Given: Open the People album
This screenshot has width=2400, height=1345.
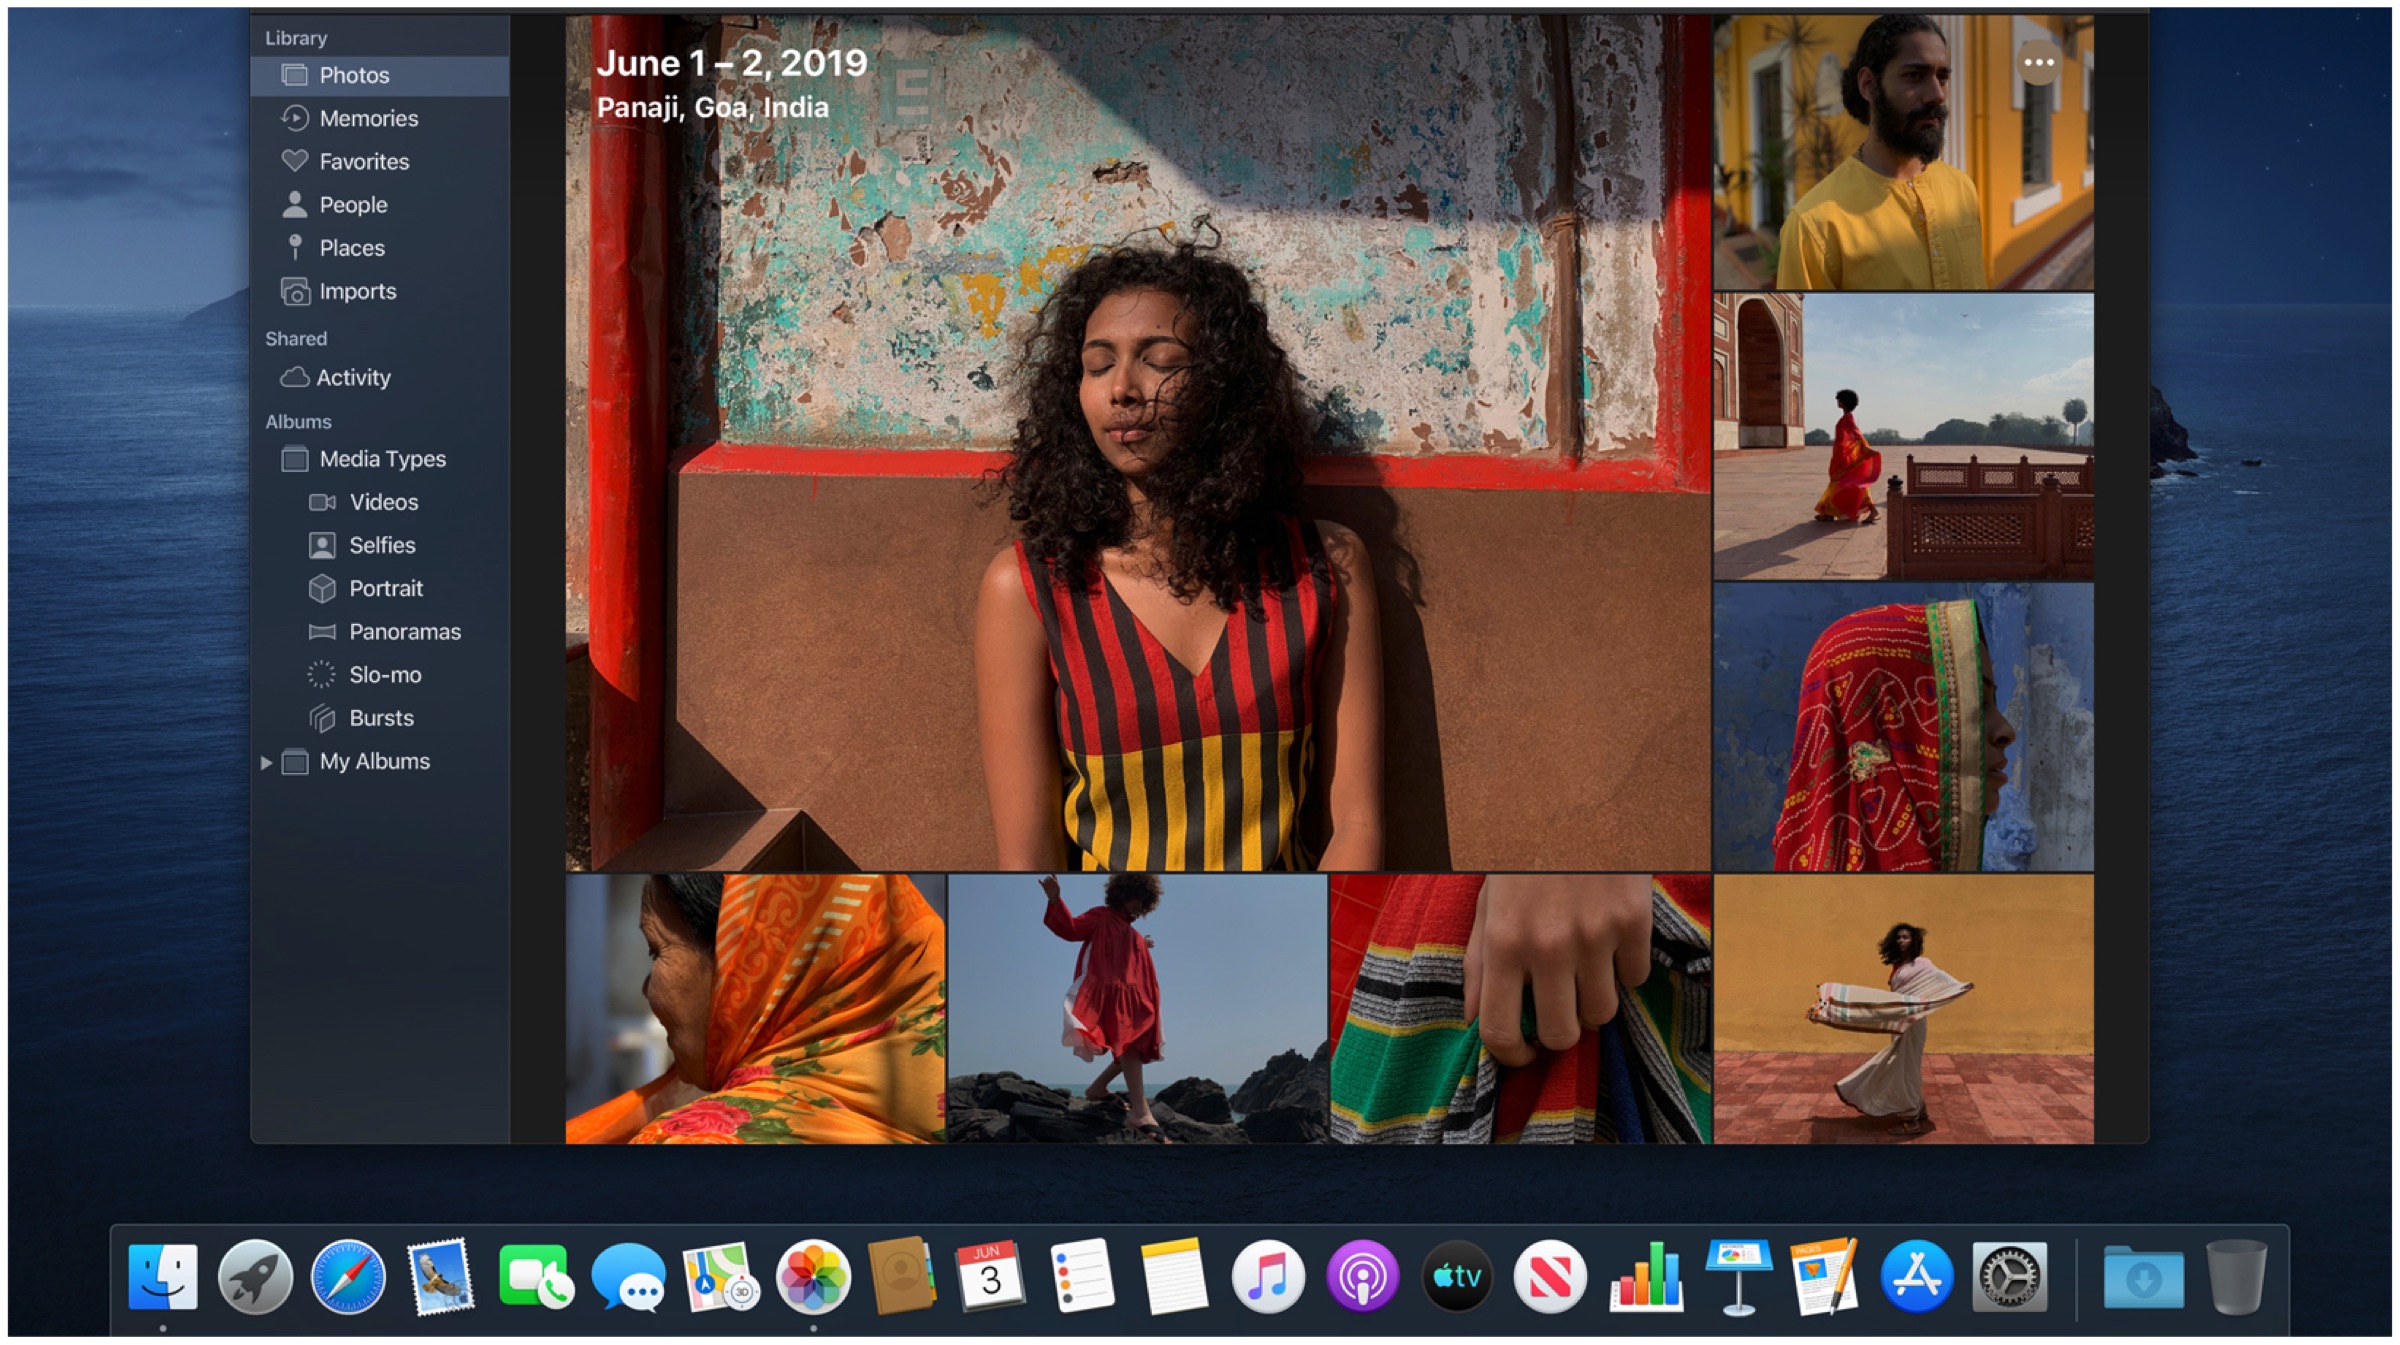Looking at the screenshot, I should 352,205.
